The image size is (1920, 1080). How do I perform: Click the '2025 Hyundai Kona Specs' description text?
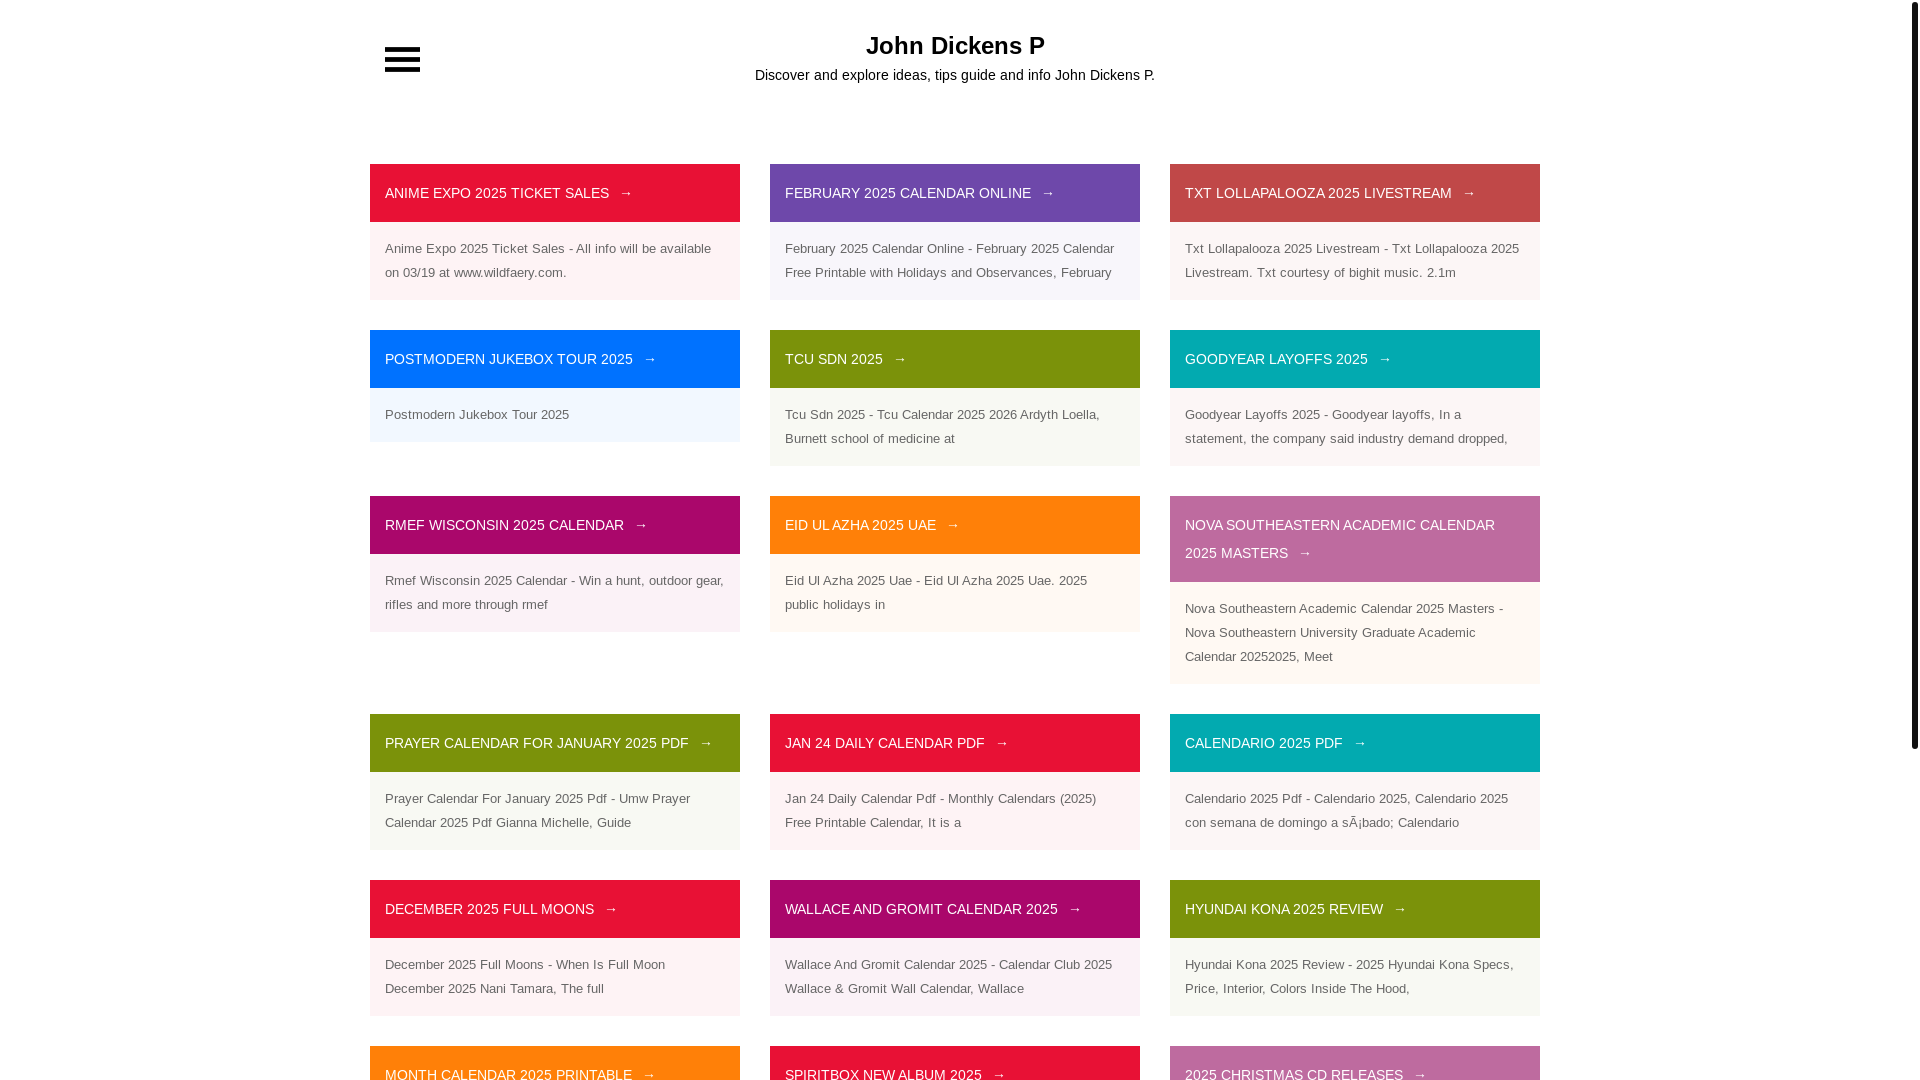click(x=1349, y=977)
